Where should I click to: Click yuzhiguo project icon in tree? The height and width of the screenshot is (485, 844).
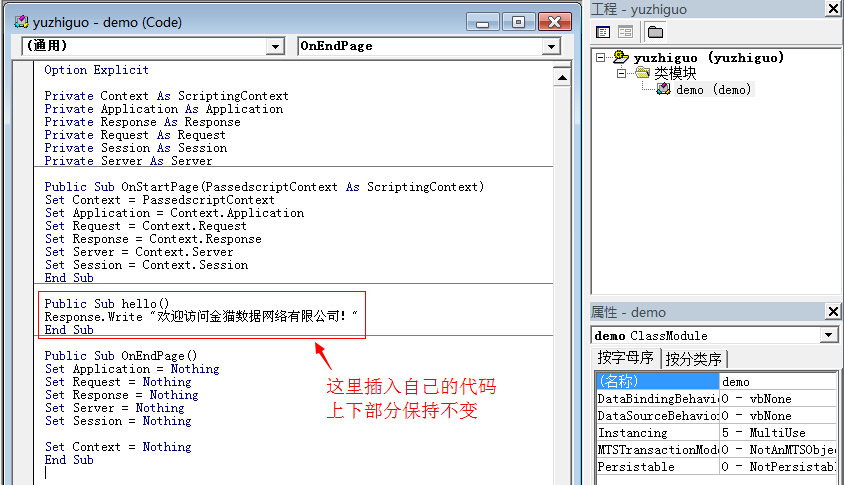click(621, 57)
